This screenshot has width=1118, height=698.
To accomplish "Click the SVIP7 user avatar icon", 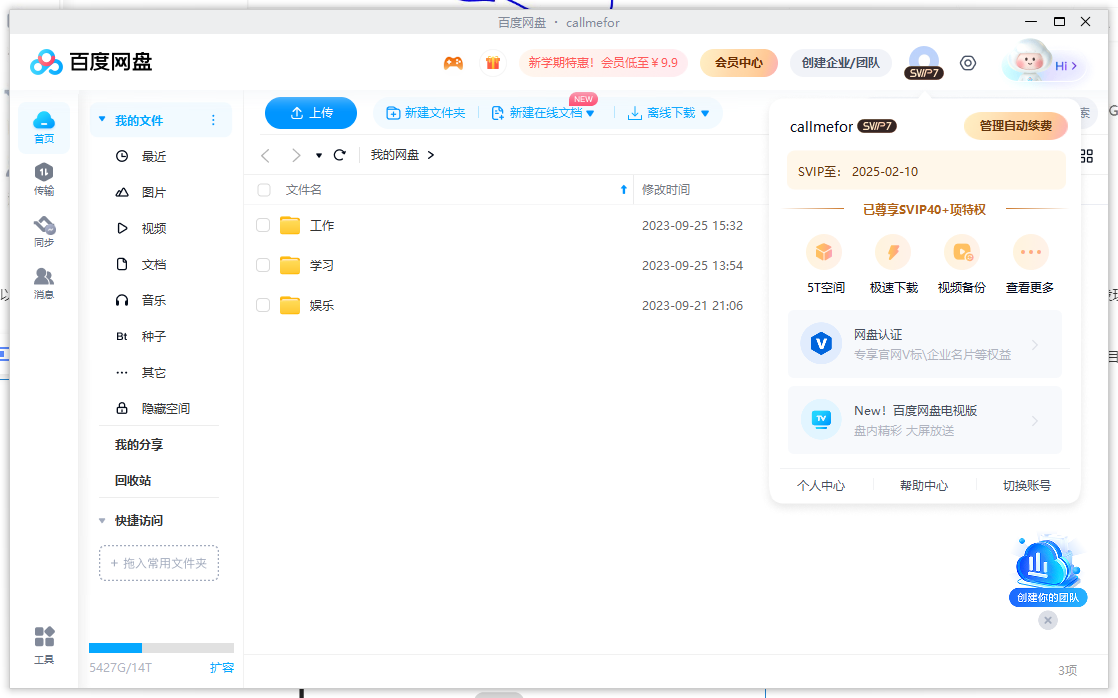I will [924, 62].
